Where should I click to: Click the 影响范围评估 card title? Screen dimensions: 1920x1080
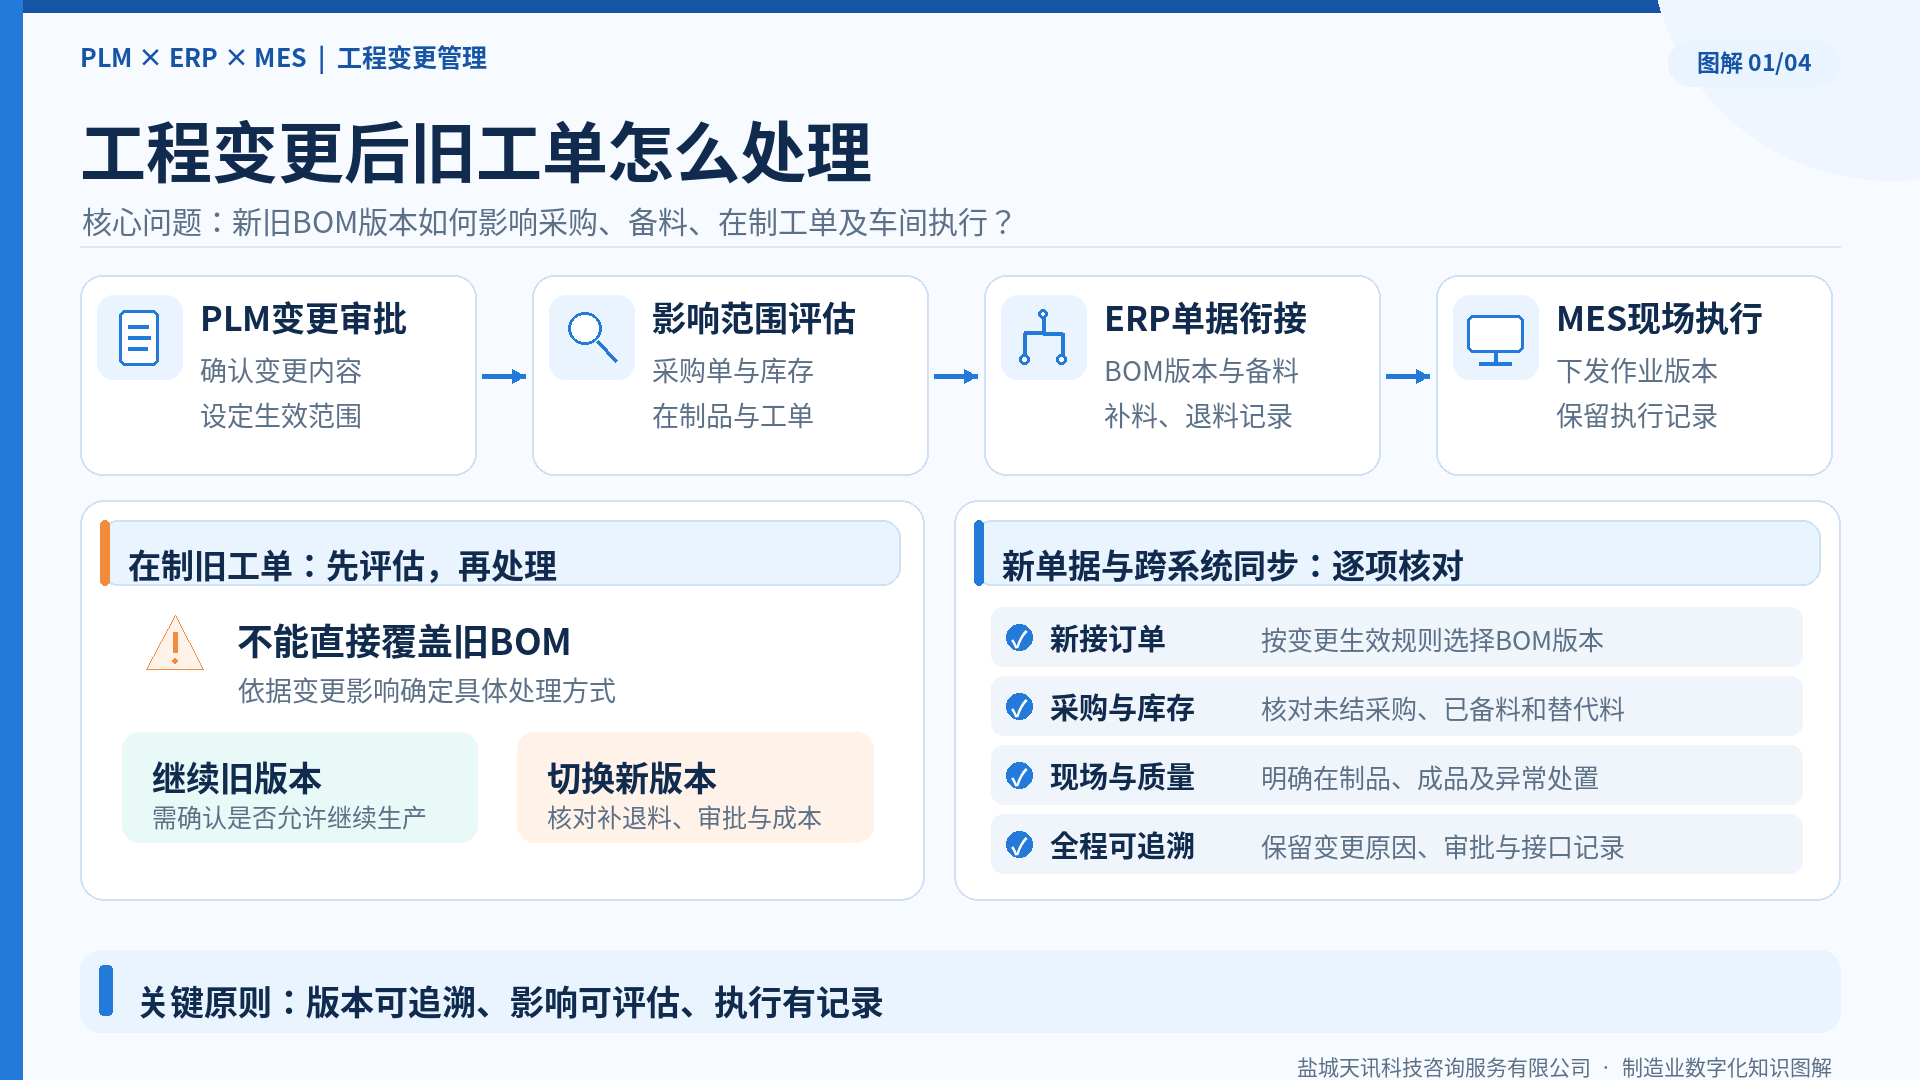754,319
